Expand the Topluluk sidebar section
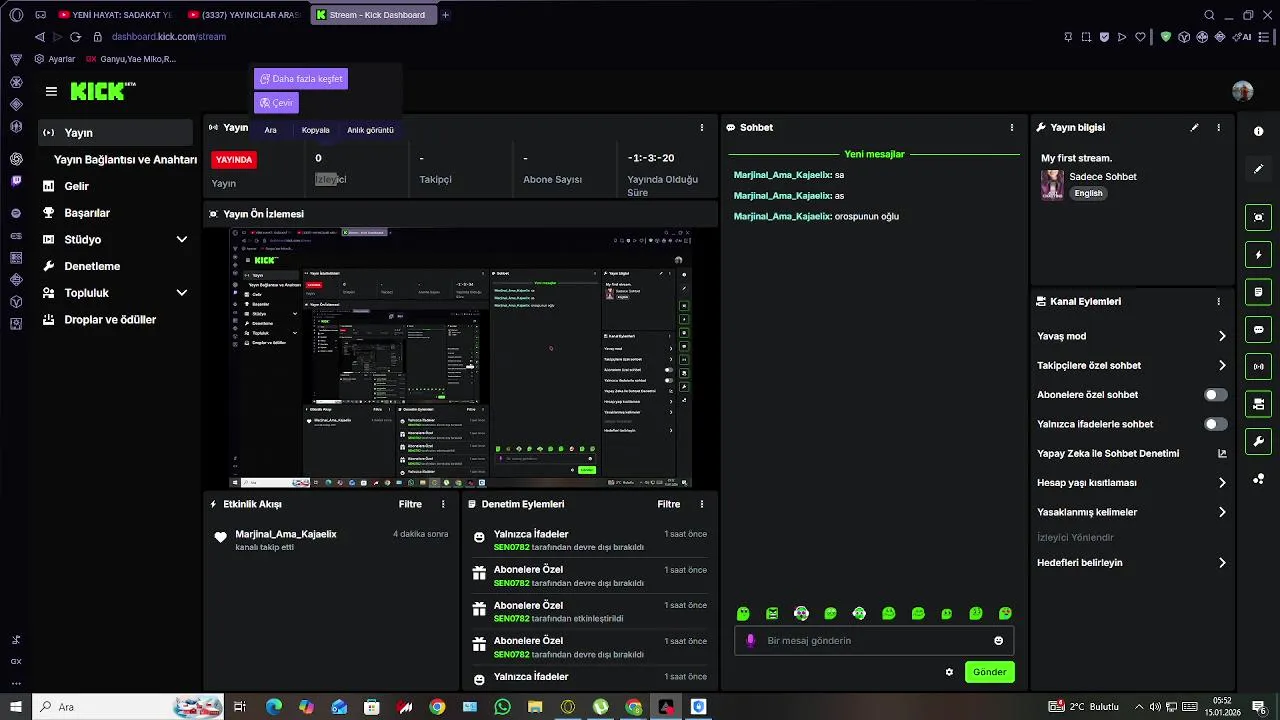Image resolution: width=1280 pixels, height=720 pixels. [x=182, y=293]
